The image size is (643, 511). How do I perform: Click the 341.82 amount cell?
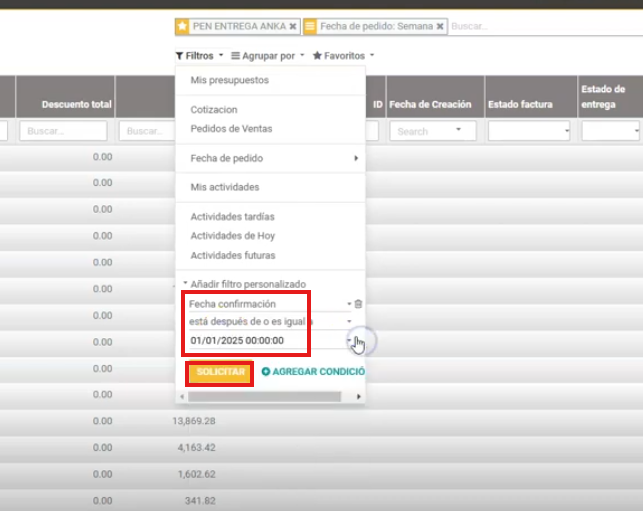coord(200,501)
